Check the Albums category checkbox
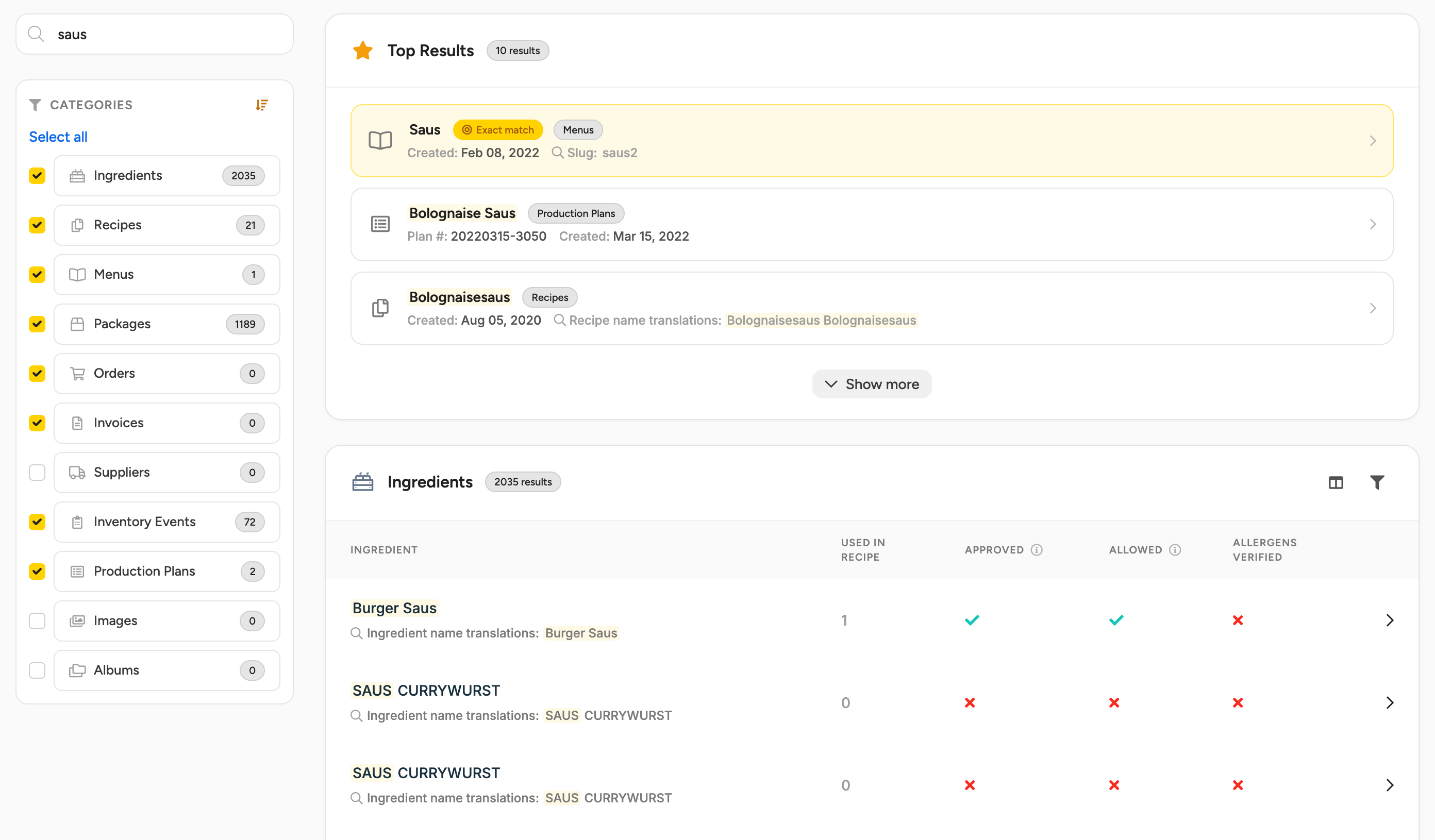 click(37, 670)
